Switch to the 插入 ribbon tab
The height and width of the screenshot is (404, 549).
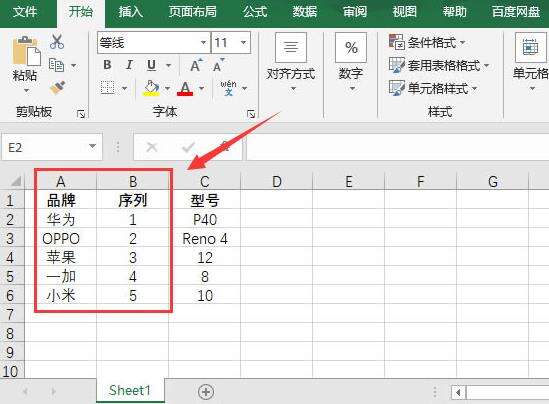click(x=130, y=12)
